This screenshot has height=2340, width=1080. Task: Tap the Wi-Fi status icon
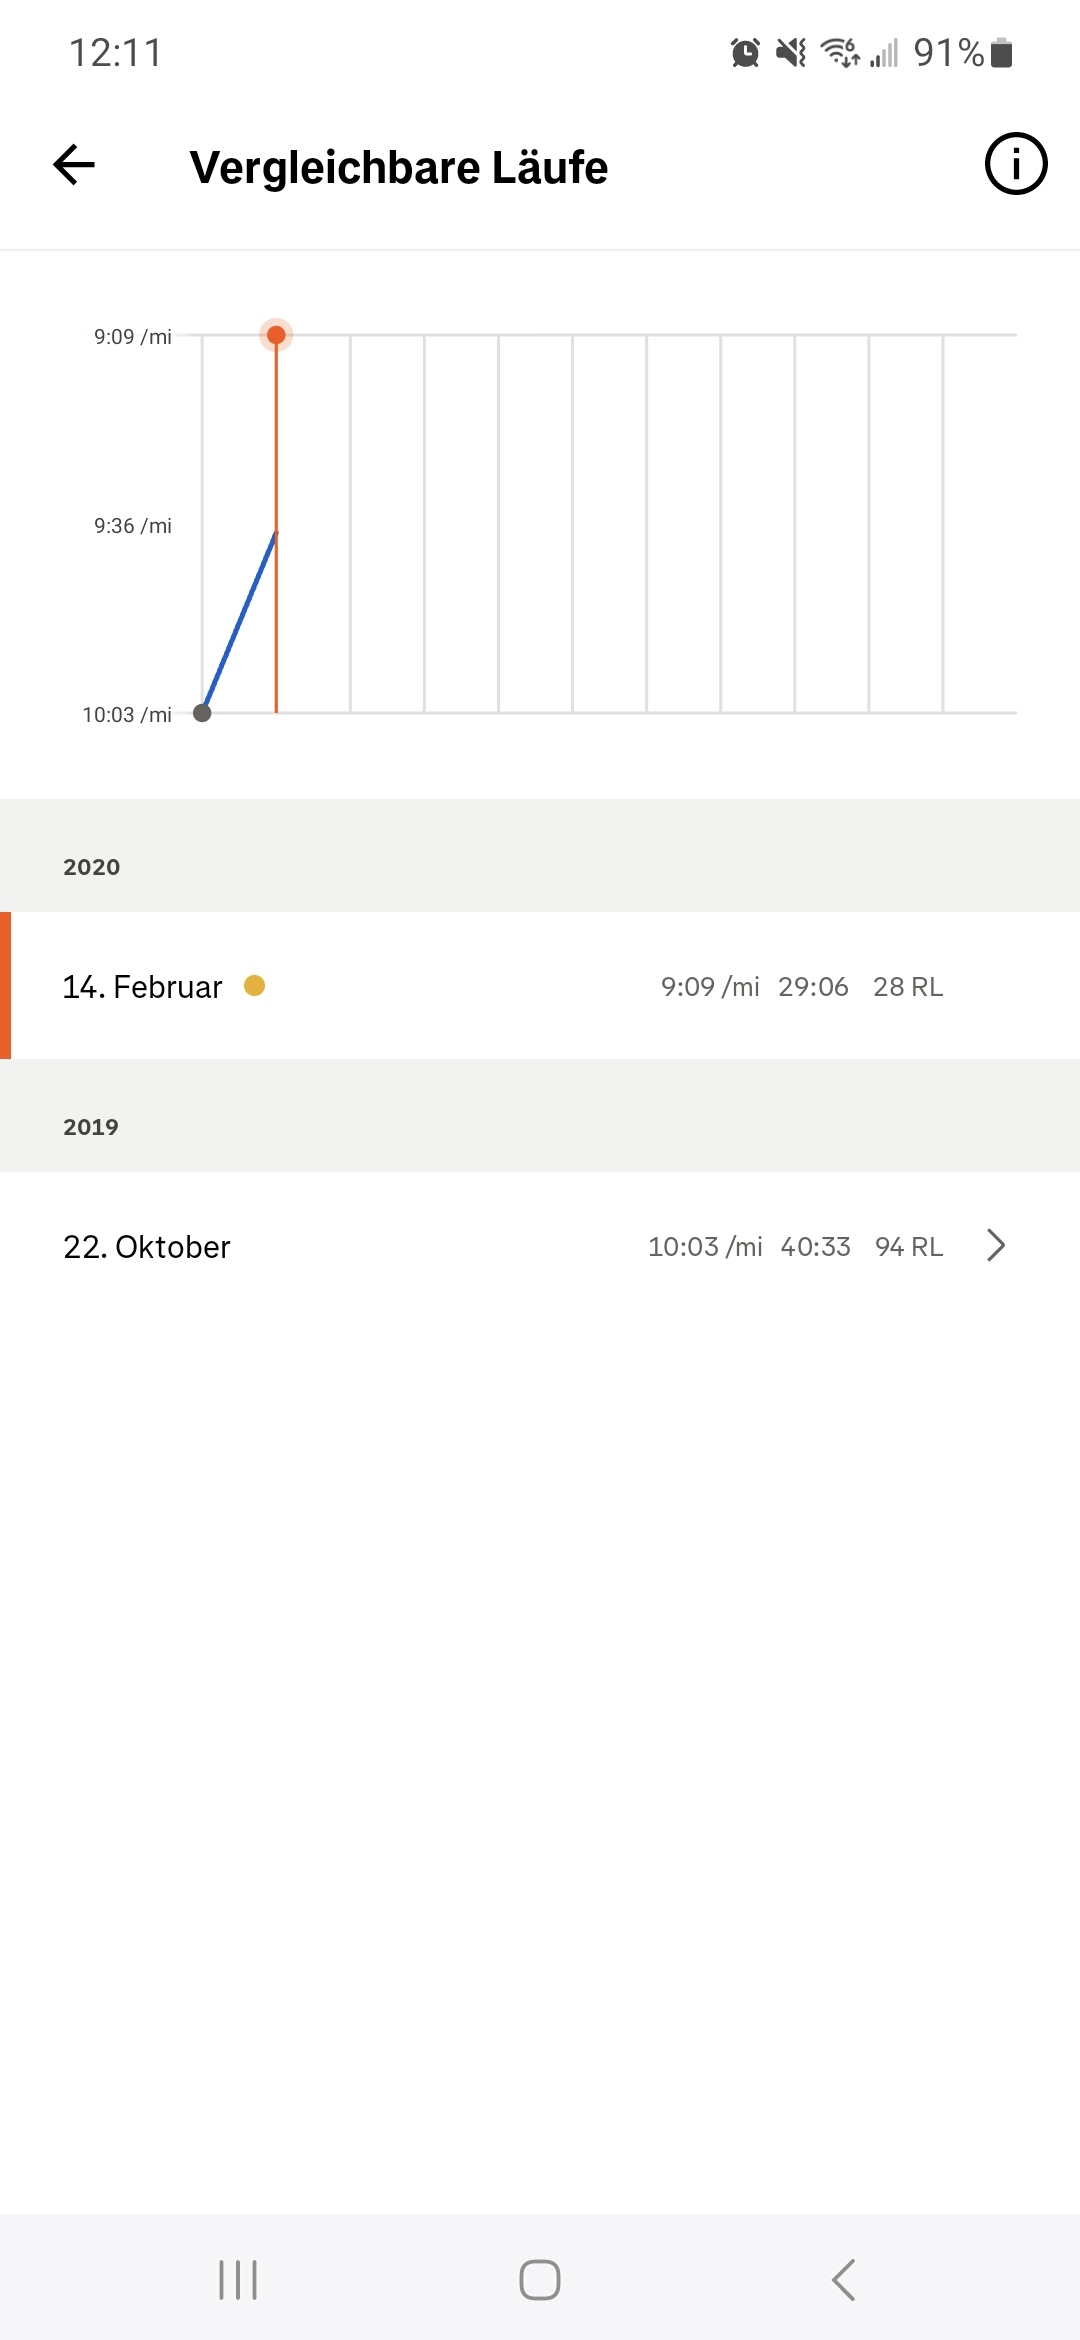point(840,52)
